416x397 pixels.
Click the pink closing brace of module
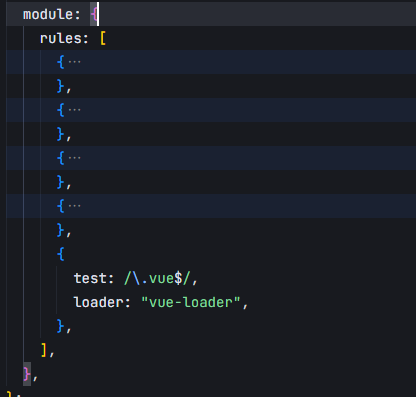click(27, 374)
